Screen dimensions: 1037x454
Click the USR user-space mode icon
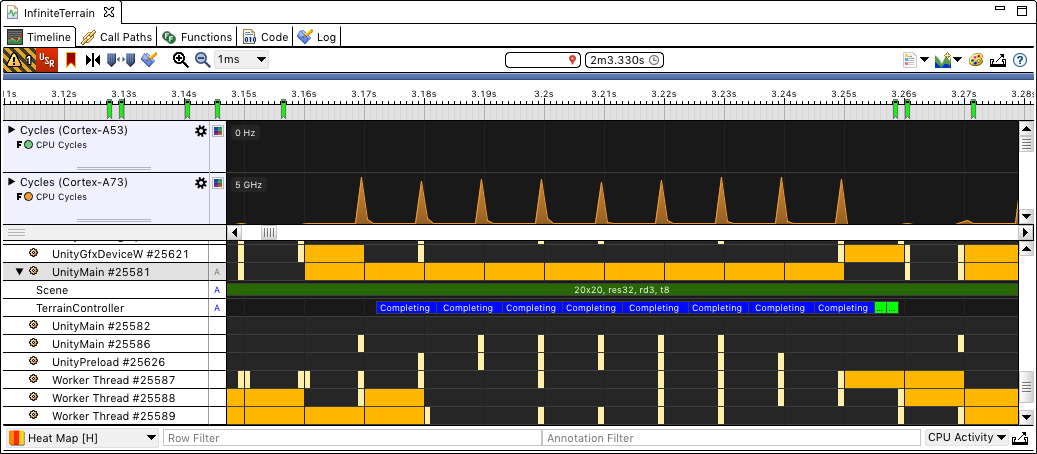pos(46,60)
